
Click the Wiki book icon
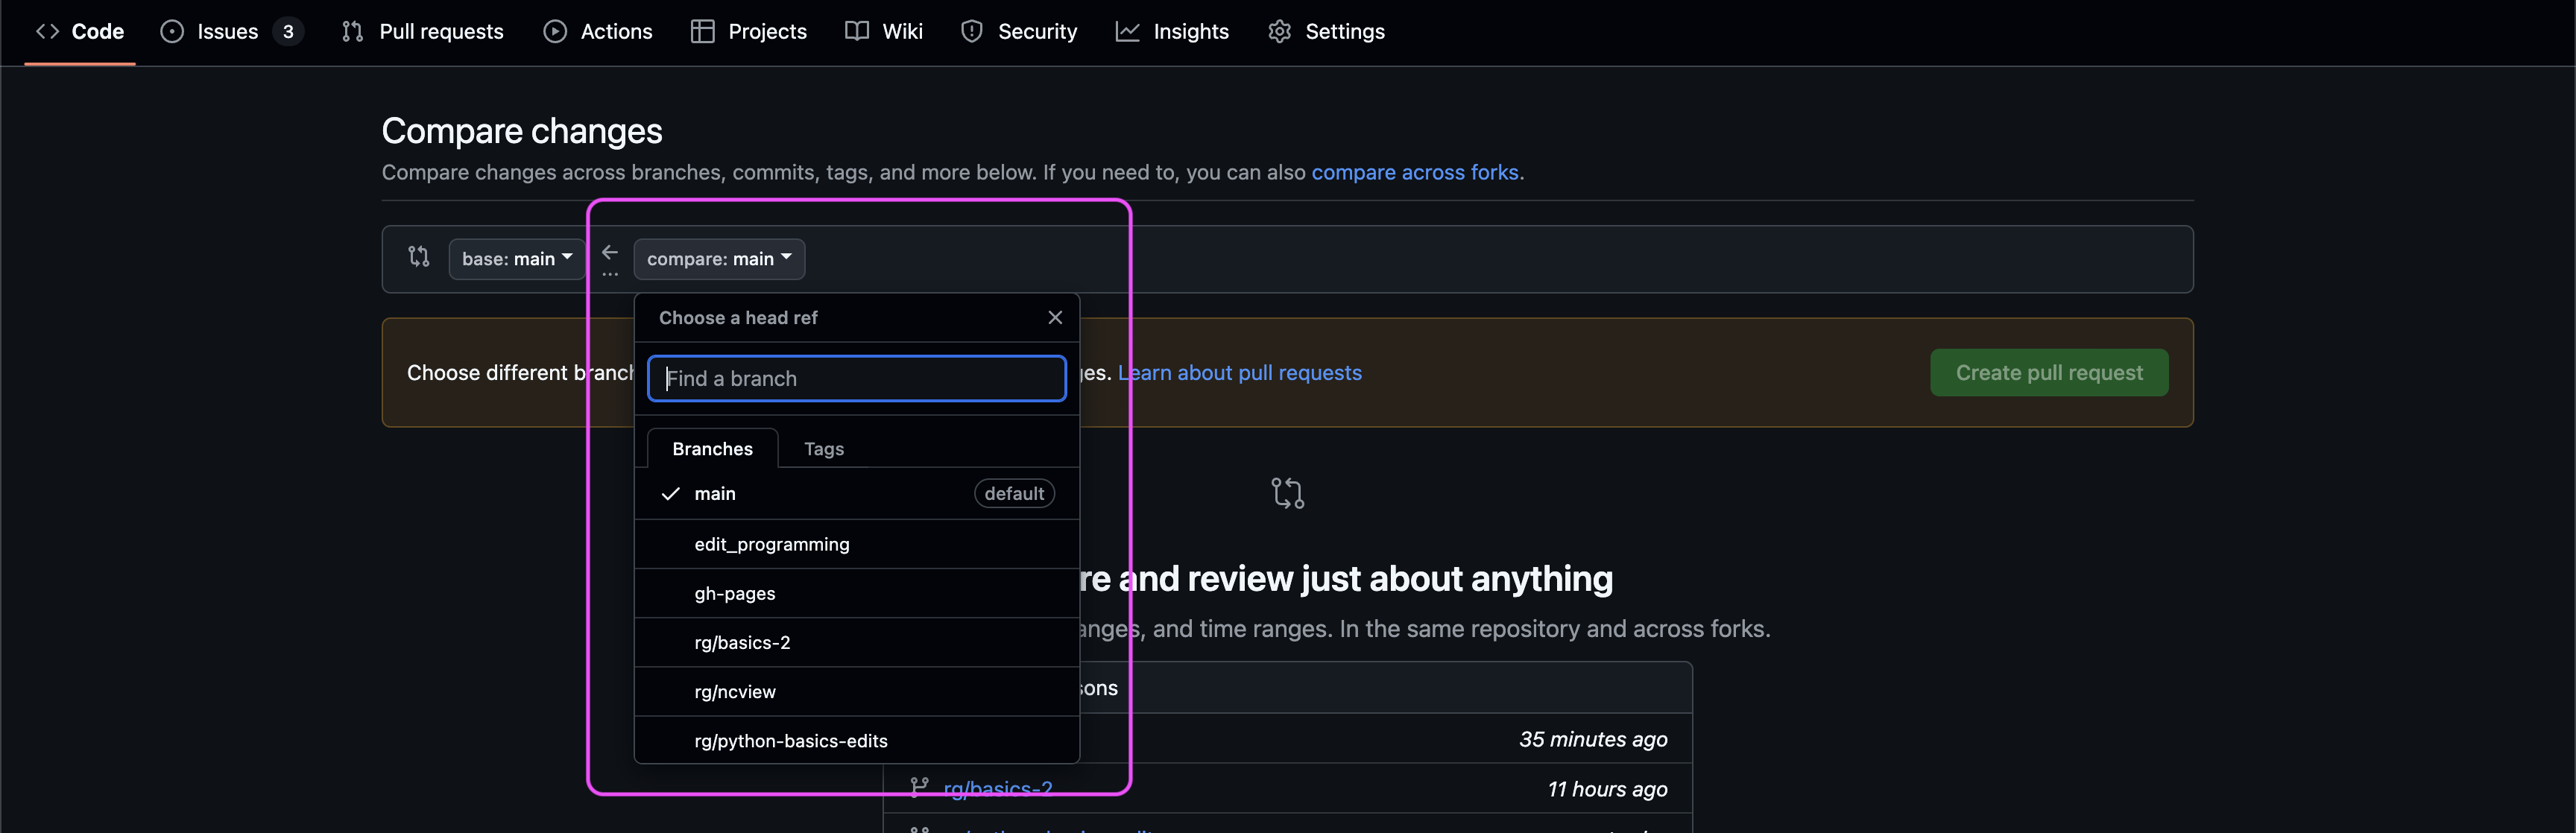856,32
